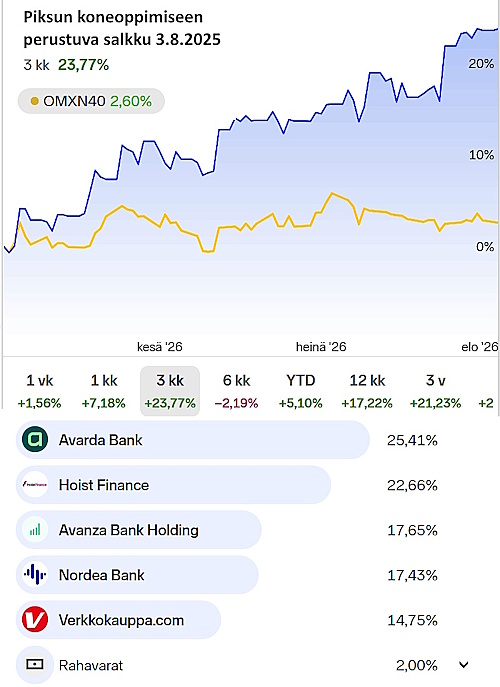
Task: Switch to the 6 kk period
Action: [236, 391]
